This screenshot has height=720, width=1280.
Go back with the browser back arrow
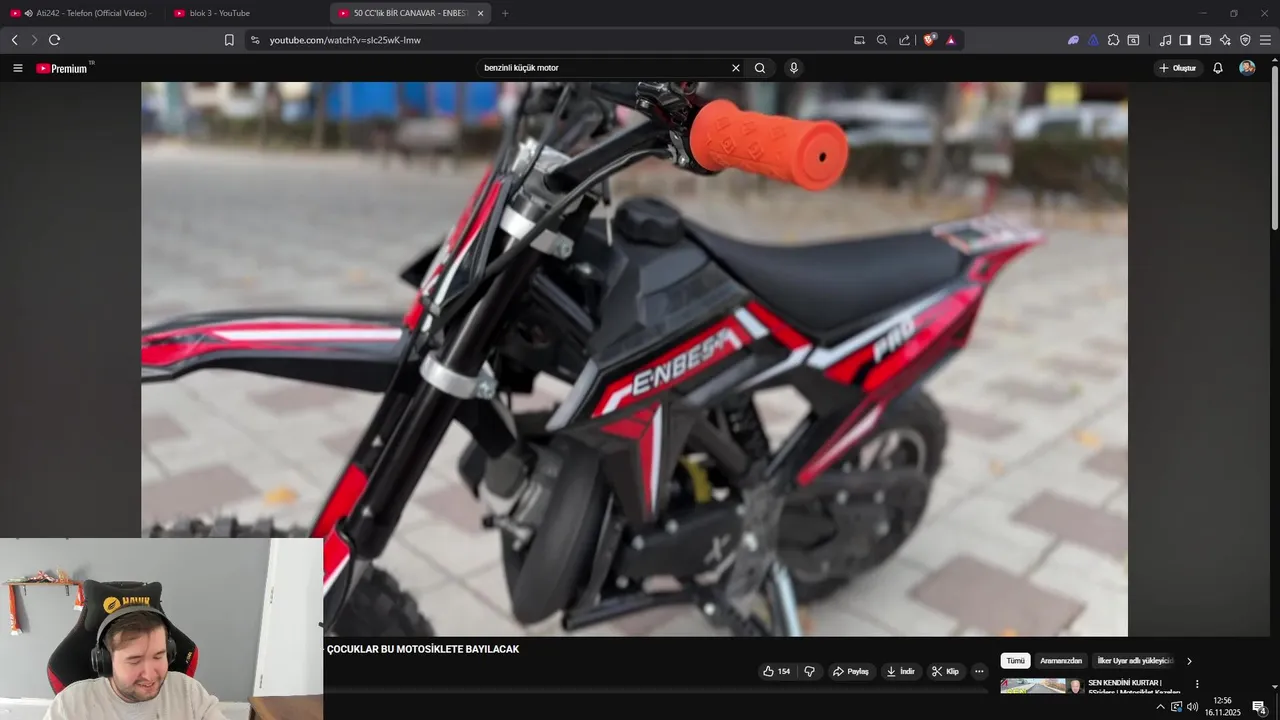click(x=15, y=40)
